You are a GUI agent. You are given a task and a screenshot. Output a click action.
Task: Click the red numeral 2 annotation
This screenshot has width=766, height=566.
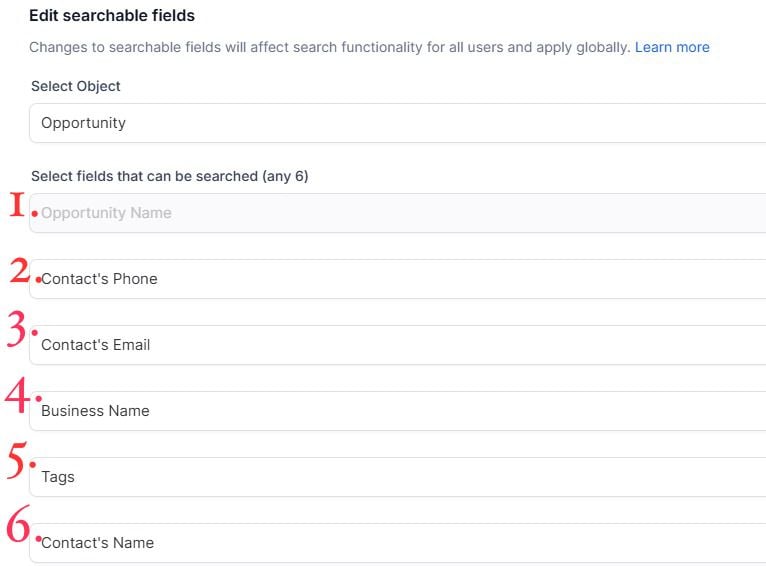coord(20,270)
